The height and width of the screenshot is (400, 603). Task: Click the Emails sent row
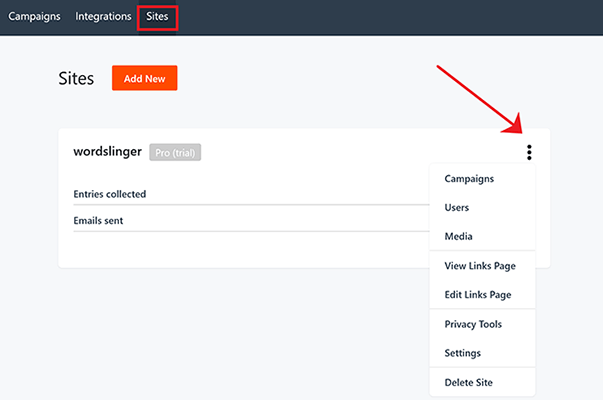click(98, 220)
